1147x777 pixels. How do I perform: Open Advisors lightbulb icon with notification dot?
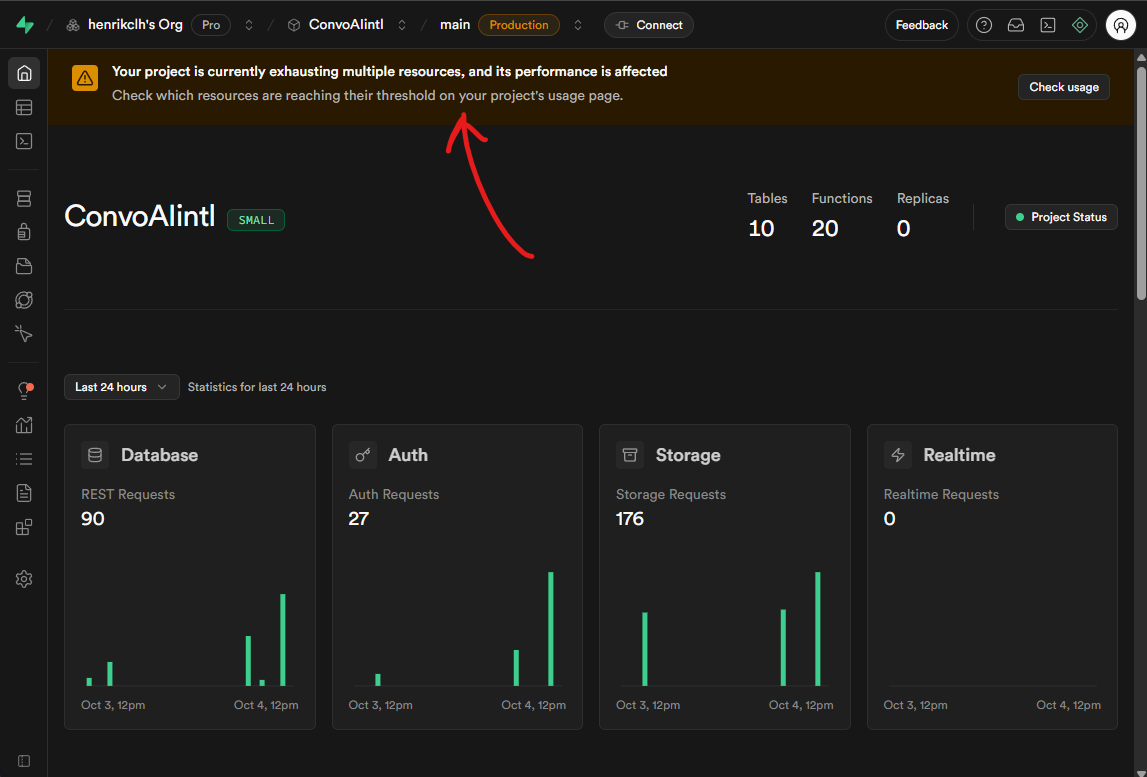[x=24, y=391]
